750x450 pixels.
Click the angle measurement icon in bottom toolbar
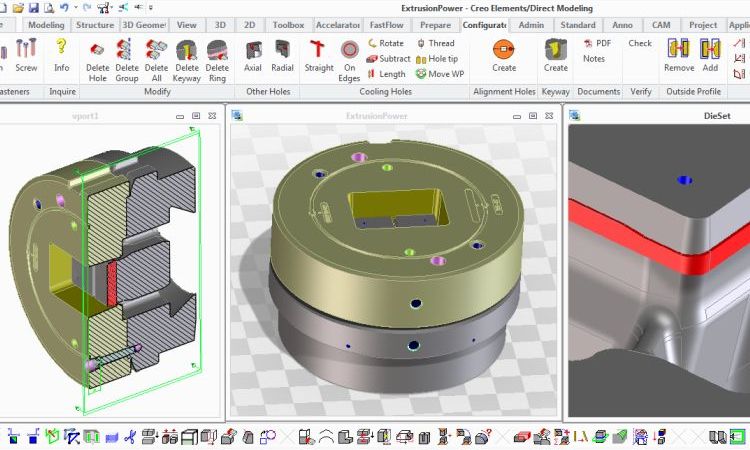pos(580,436)
